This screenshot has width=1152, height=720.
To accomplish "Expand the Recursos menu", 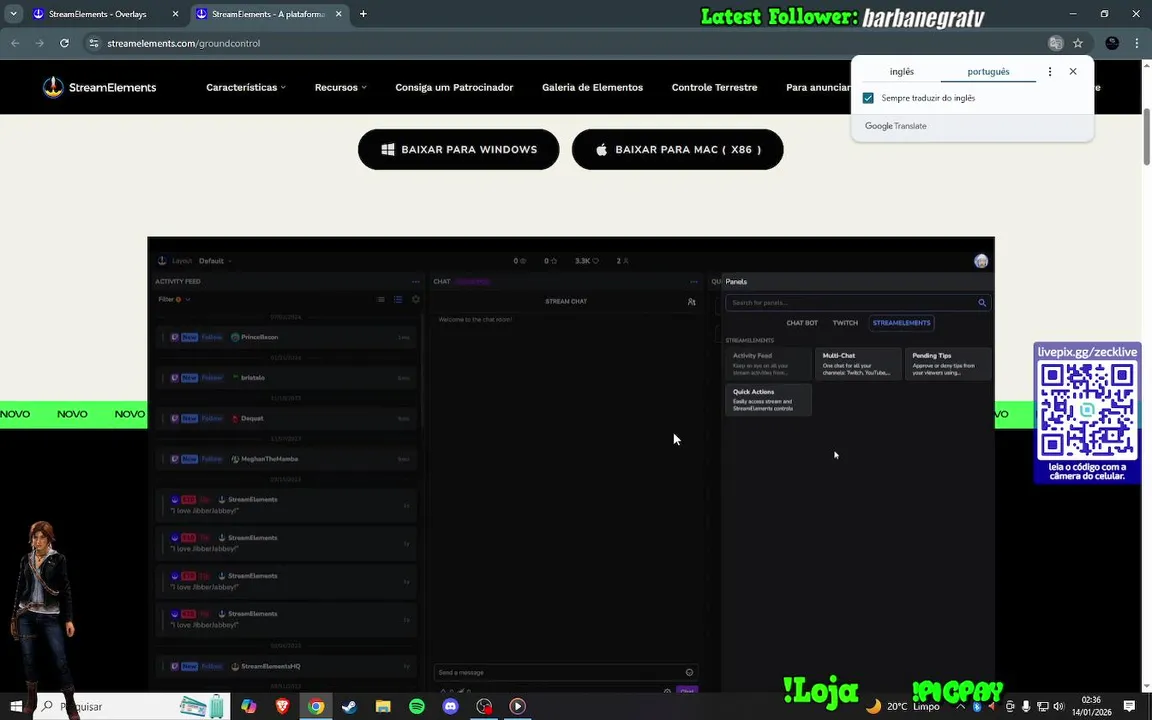I will [x=340, y=87].
